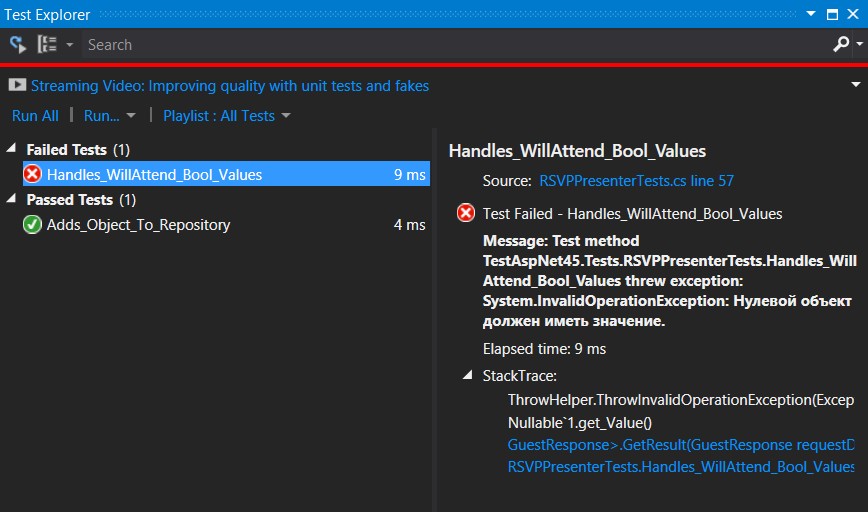Image resolution: width=868 pixels, height=512 pixels.
Task: Select the Adds_Object_To_Repository test
Action: [226, 225]
